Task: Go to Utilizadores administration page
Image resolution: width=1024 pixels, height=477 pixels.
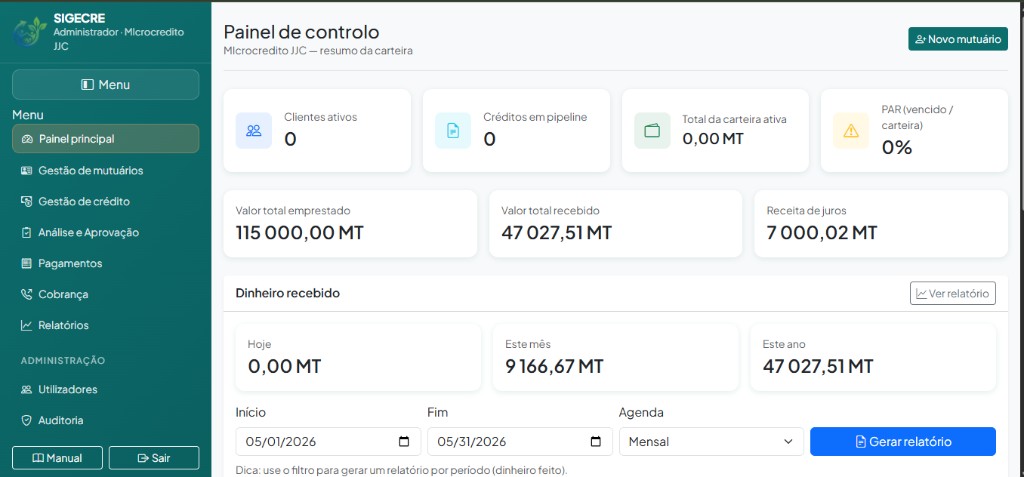Action: [106, 389]
